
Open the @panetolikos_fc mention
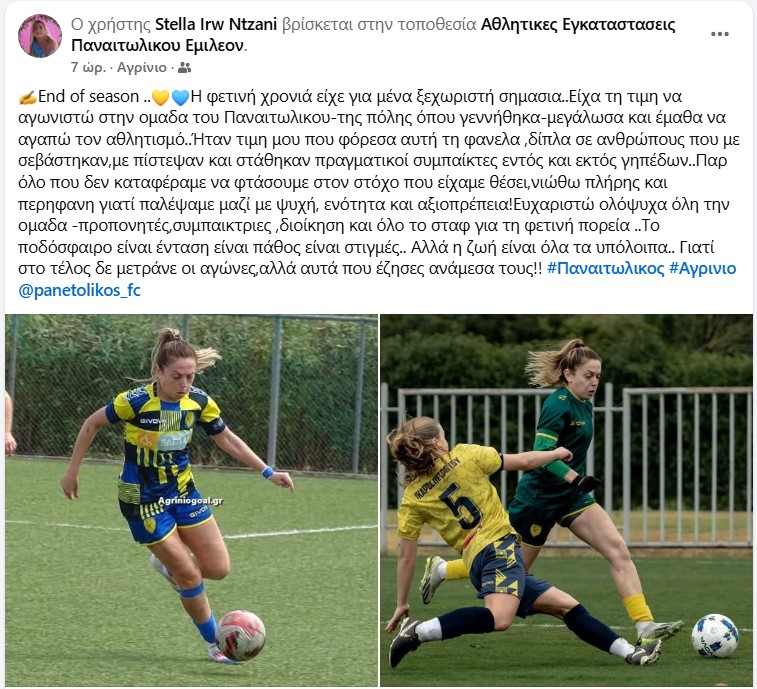(x=79, y=290)
